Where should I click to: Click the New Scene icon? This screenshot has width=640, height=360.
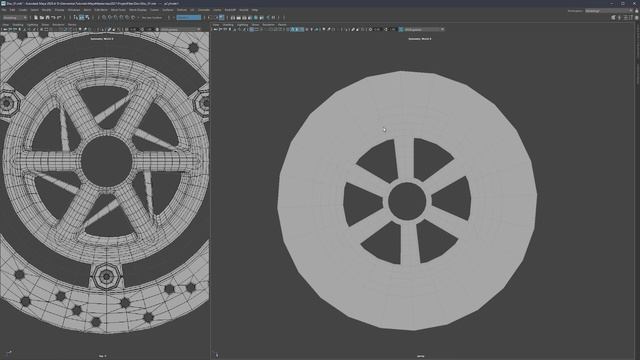(x=36, y=18)
